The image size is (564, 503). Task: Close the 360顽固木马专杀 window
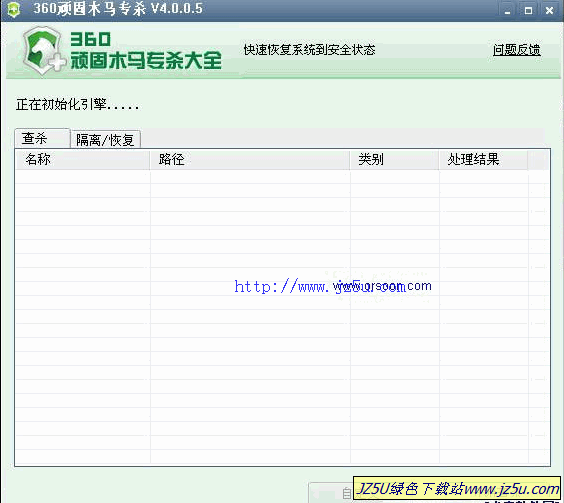point(549,10)
